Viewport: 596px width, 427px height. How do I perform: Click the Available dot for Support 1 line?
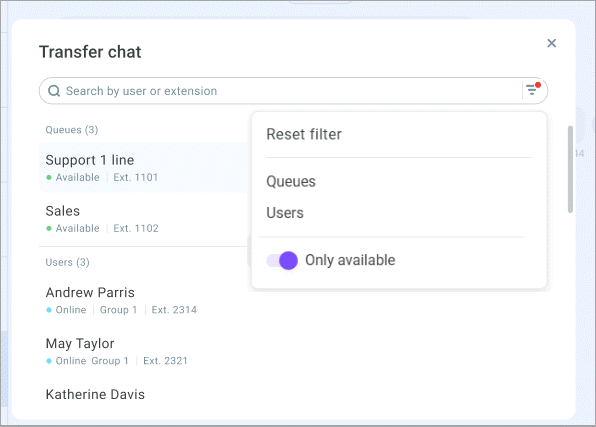click(49, 177)
